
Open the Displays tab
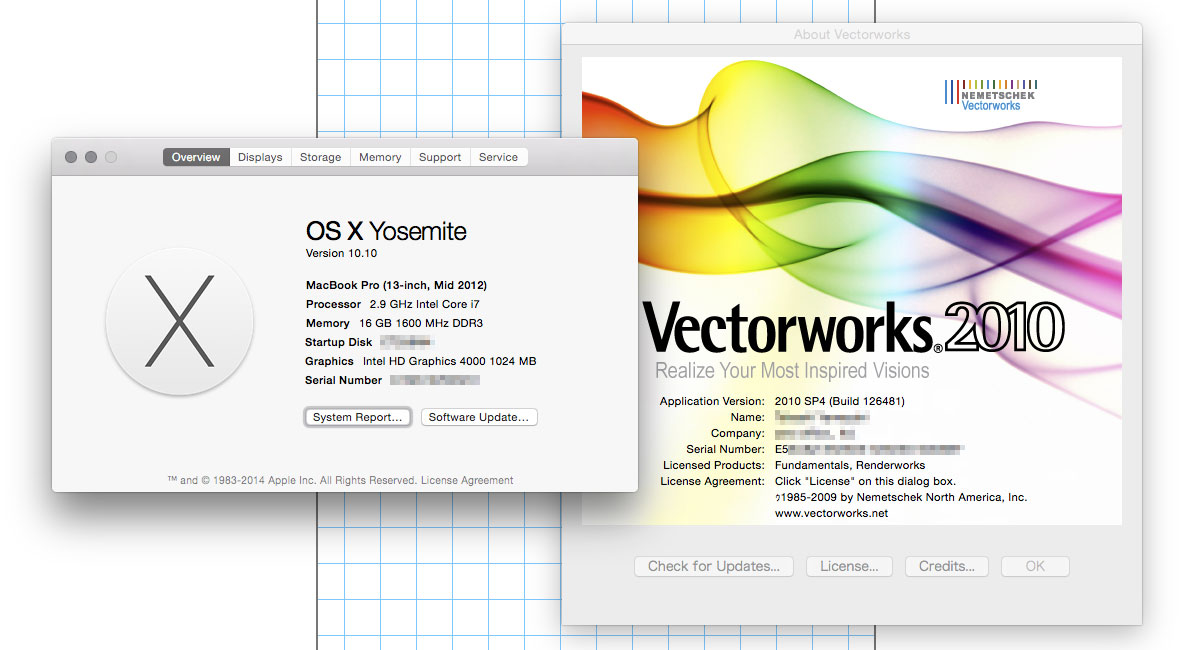260,157
